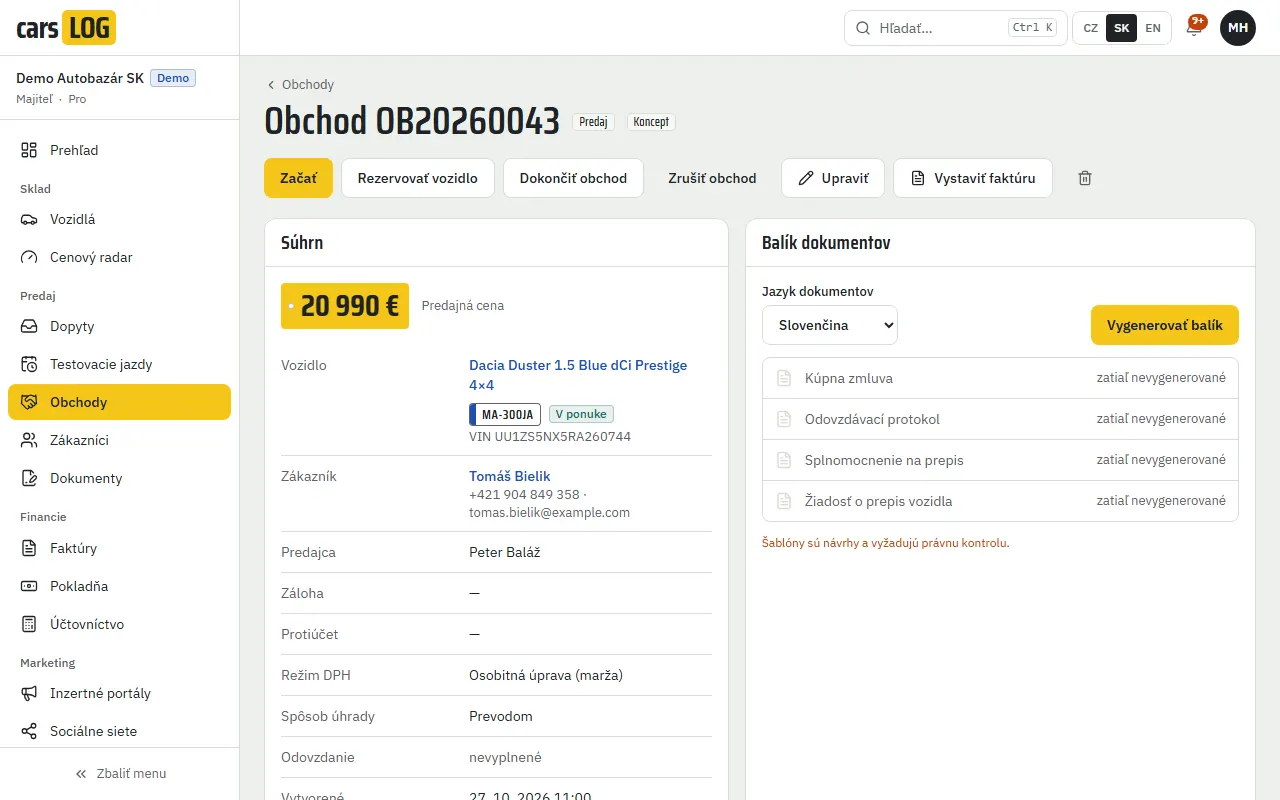This screenshot has height=800, width=1280.
Task: Click the Zákazníci people icon
Action: pos(29,440)
